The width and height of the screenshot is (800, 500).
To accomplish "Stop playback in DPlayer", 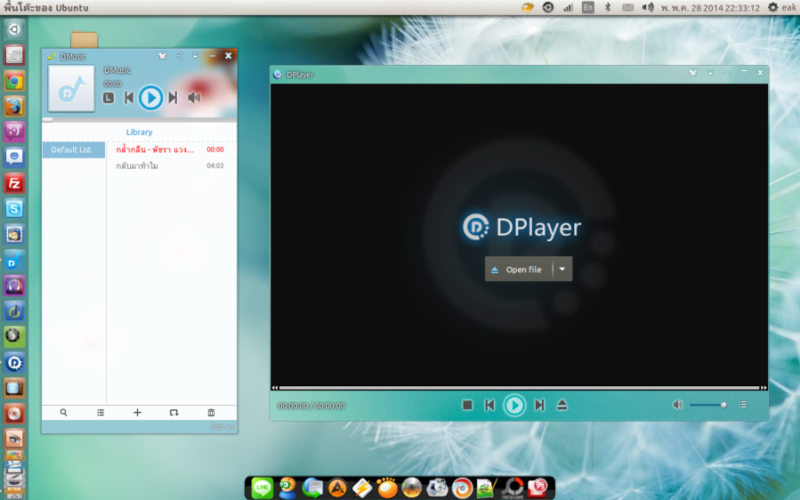I will (467, 405).
